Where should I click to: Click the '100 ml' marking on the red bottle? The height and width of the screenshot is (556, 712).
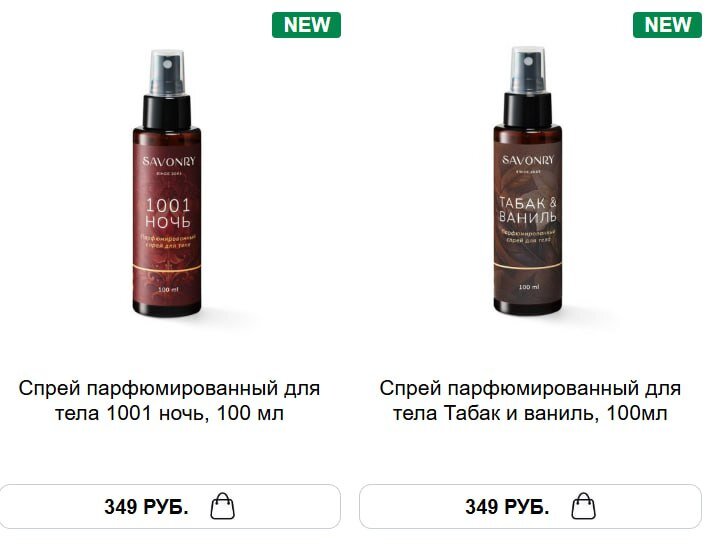coord(168,289)
